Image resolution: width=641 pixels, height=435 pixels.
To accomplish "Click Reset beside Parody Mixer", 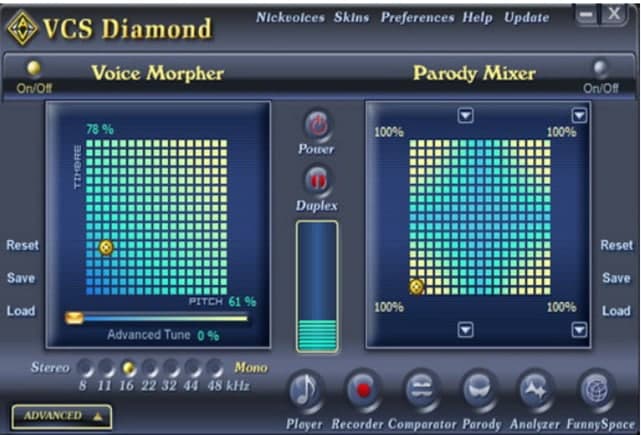I will tap(616, 245).
